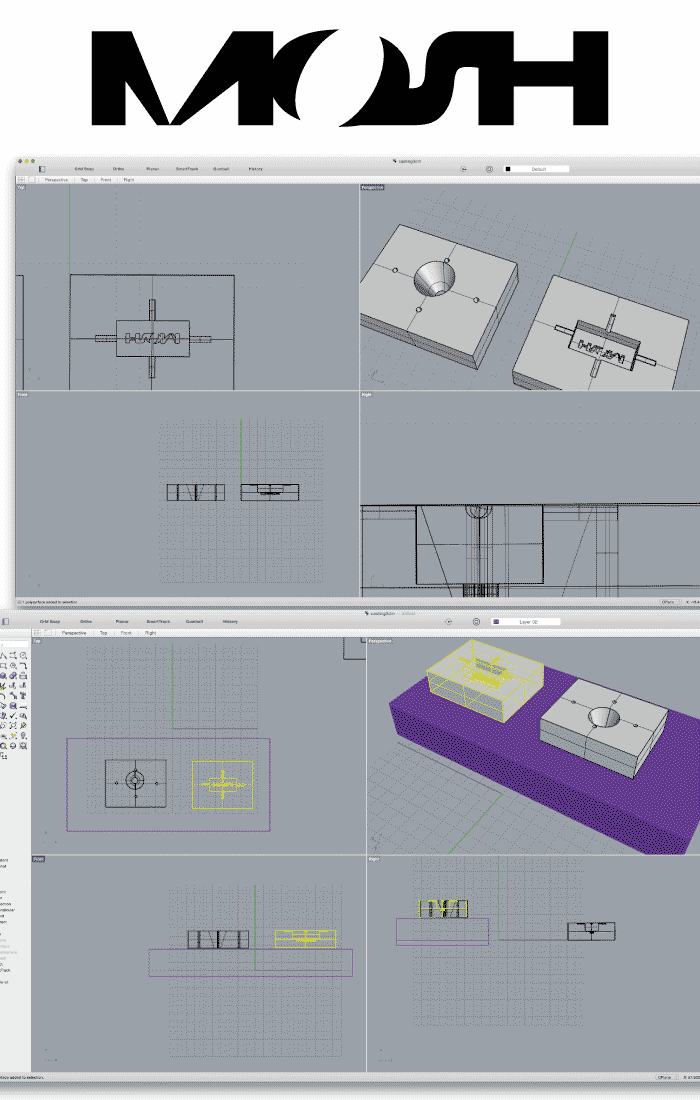Click CPlane in Layer 02 window status bar
The height and width of the screenshot is (1100, 700).
[x=664, y=1077]
